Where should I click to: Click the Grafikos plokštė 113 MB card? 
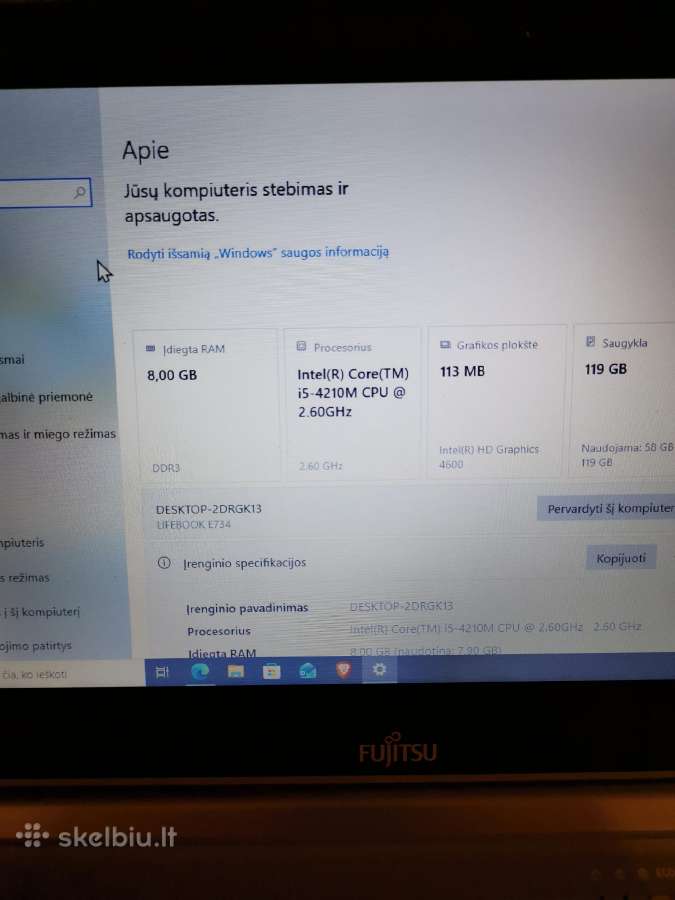[x=496, y=401]
